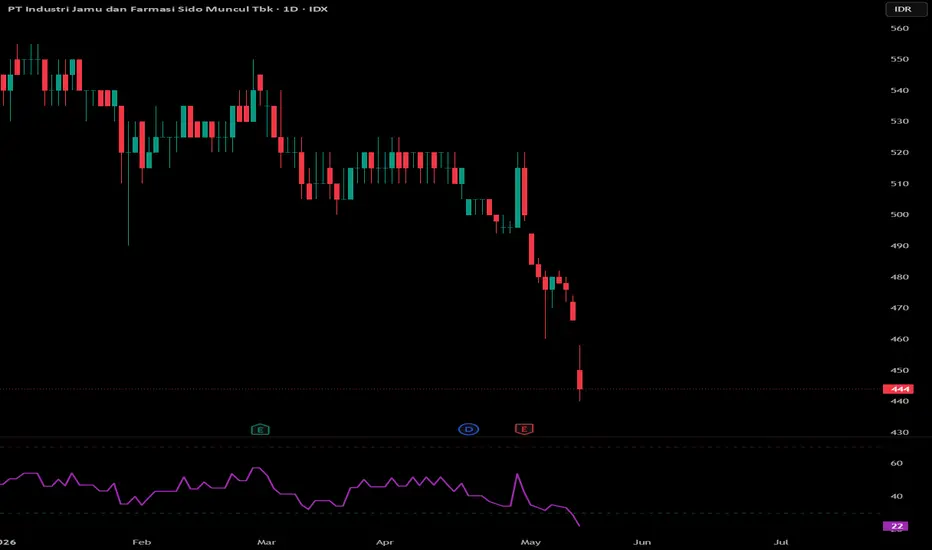This screenshot has width=932, height=550.
Task: Click the 550 price axis label
Action: (899, 59)
